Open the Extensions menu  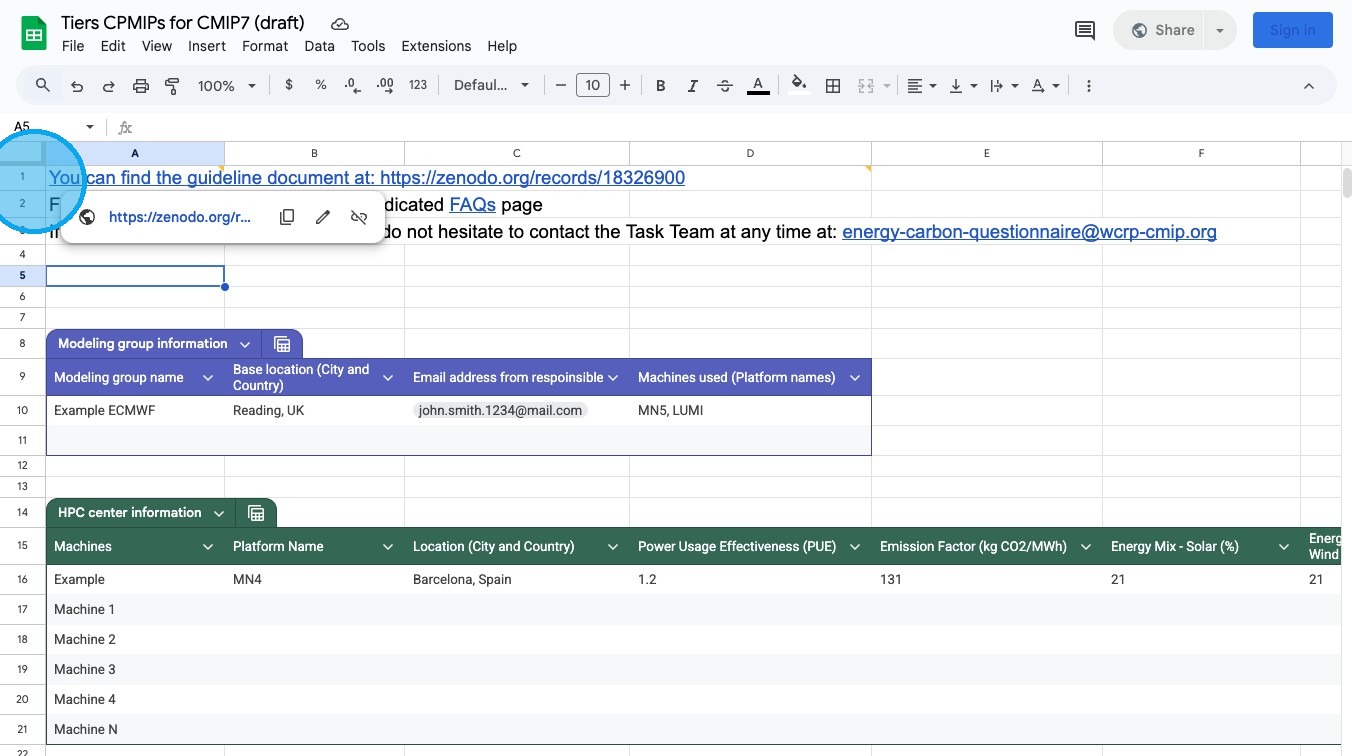pyautogui.click(x=436, y=46)
